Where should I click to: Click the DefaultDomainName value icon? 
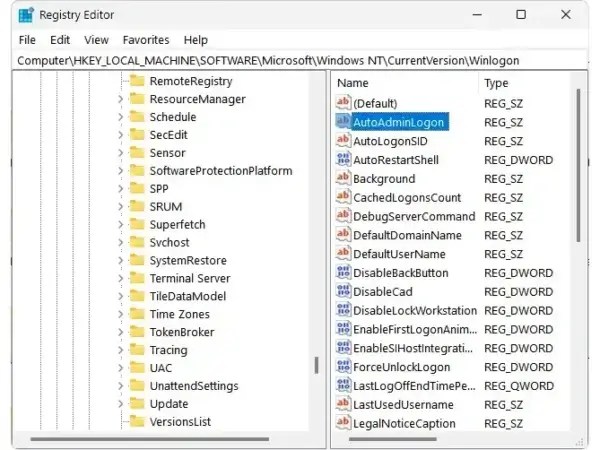pos(343,234)
